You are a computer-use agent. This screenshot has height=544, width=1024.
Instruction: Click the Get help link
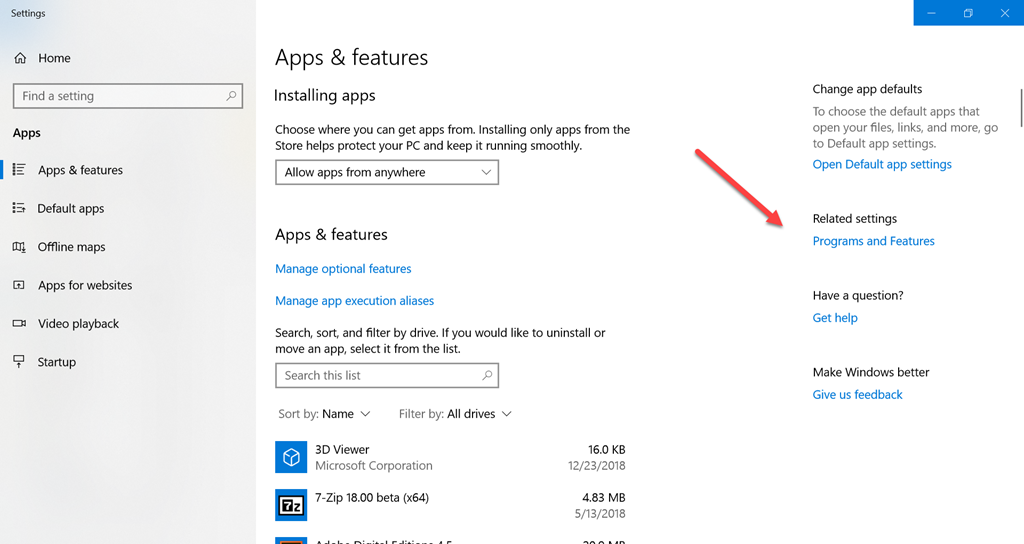click(x=835, y=318)
